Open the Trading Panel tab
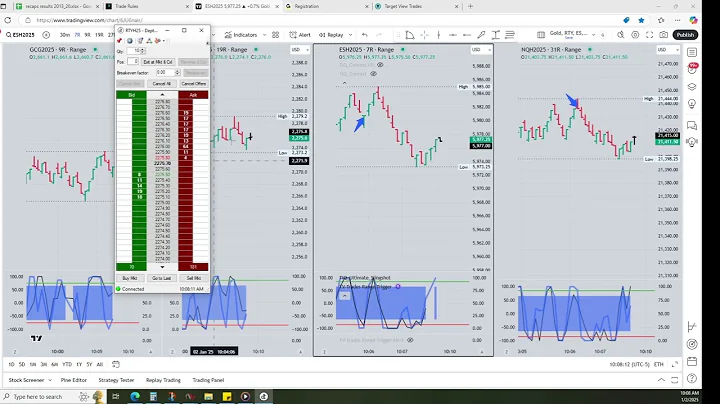This screenshot has height=404, width=720. (208, 380)
